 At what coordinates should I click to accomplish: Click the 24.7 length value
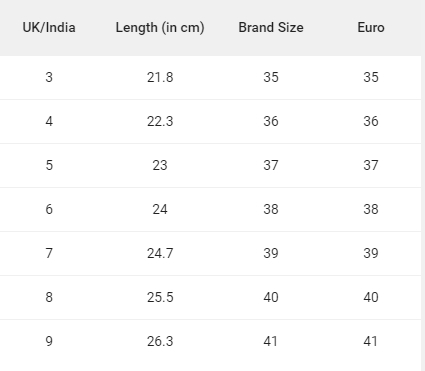(x=160, y=253)
